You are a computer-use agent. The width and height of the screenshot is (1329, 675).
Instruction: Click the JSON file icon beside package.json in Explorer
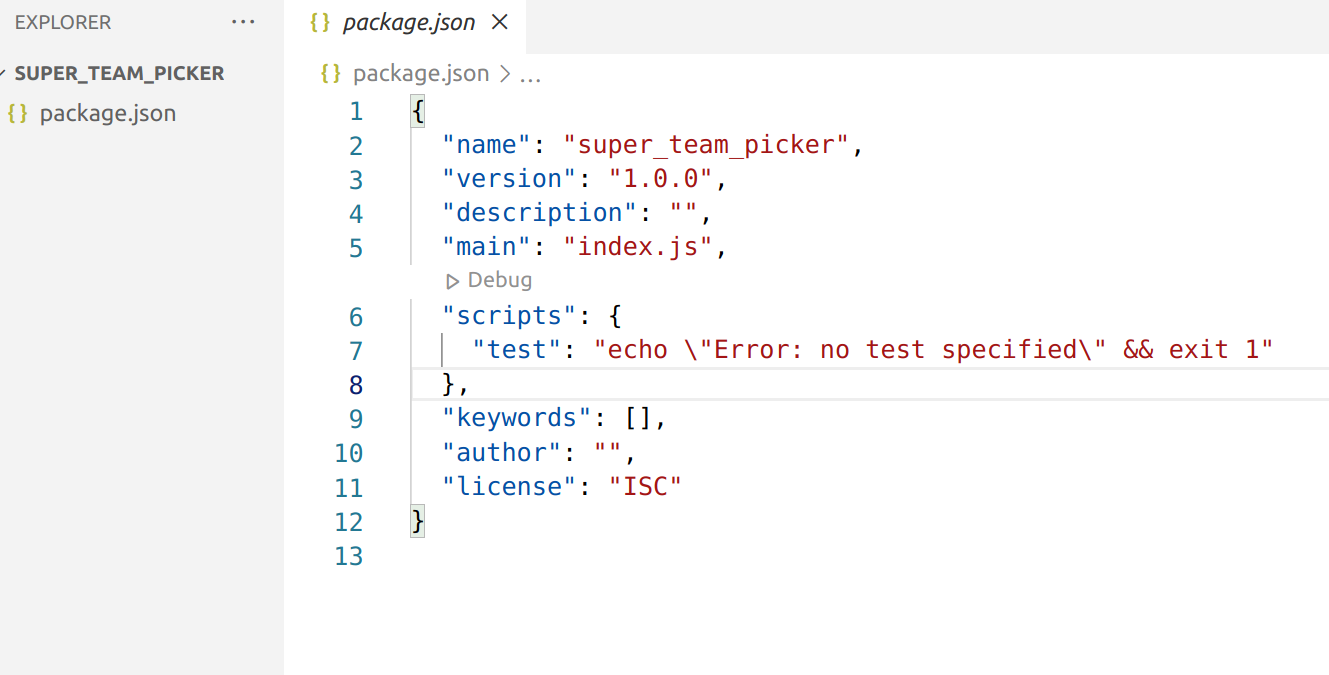pyautogui.click(x=17, y=113)
